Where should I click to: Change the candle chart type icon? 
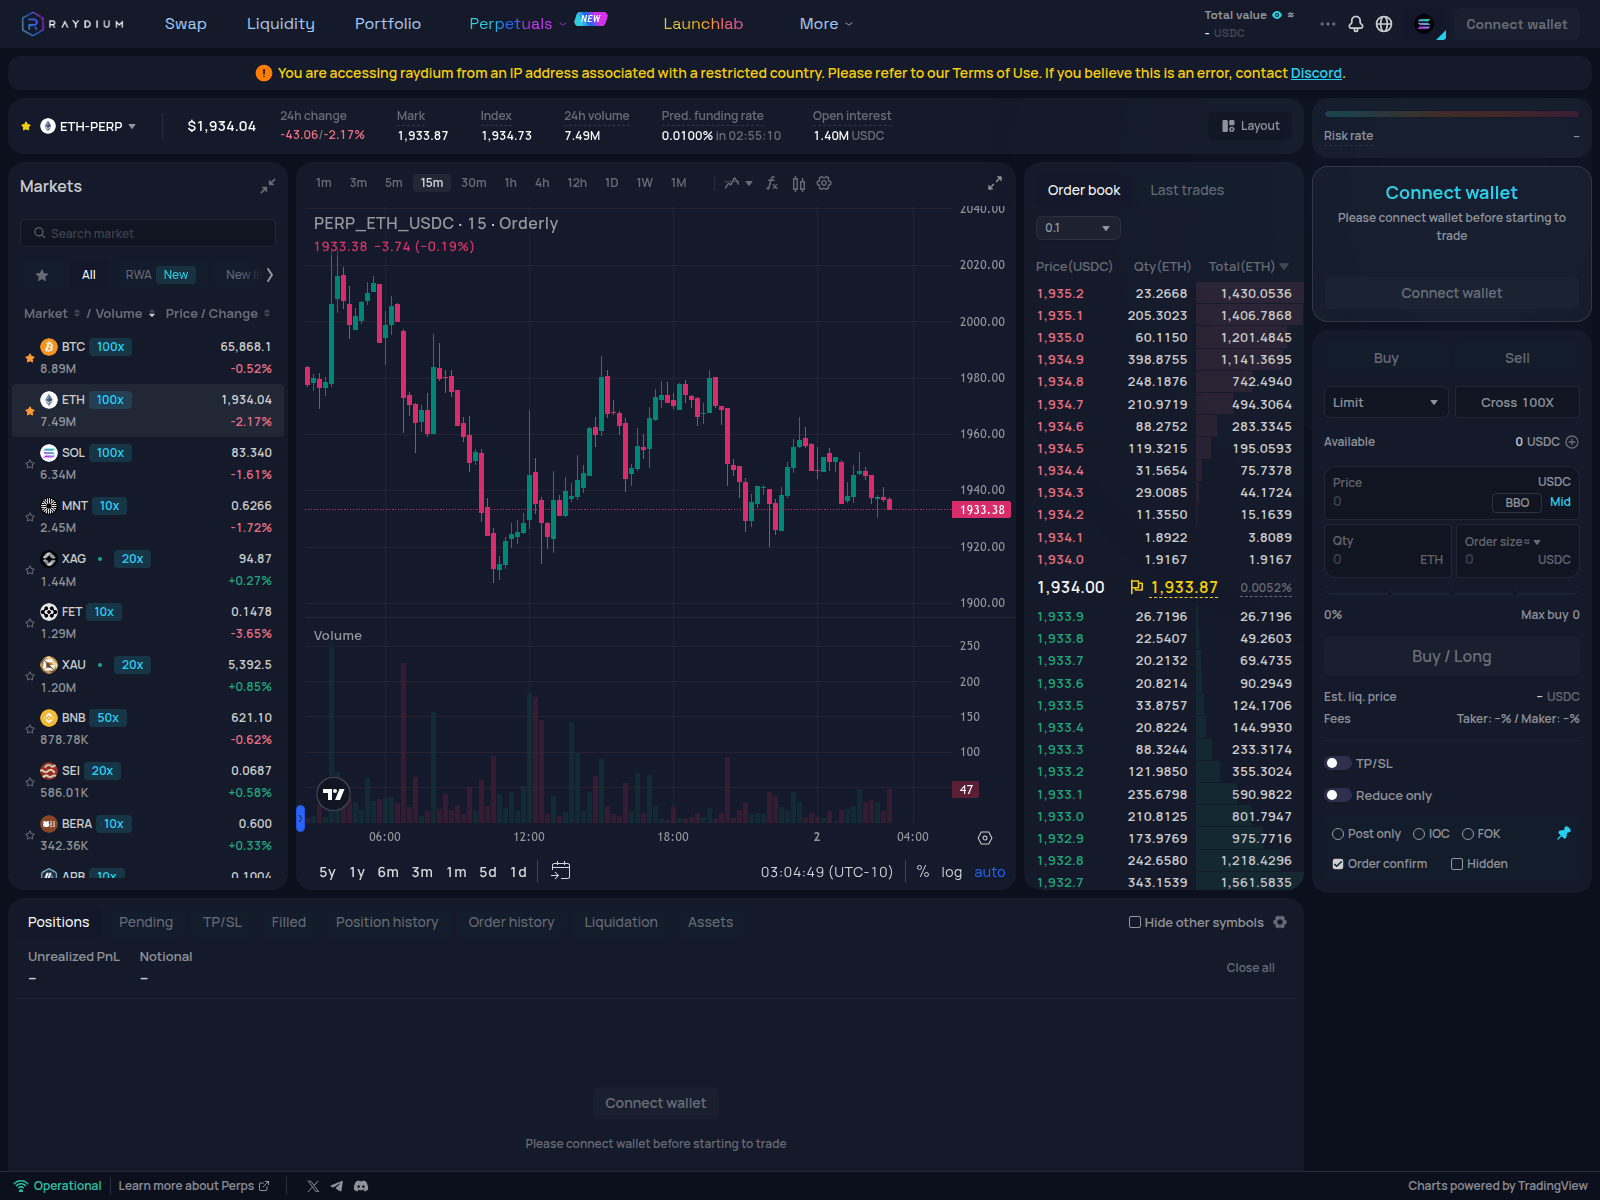point(799,183)
